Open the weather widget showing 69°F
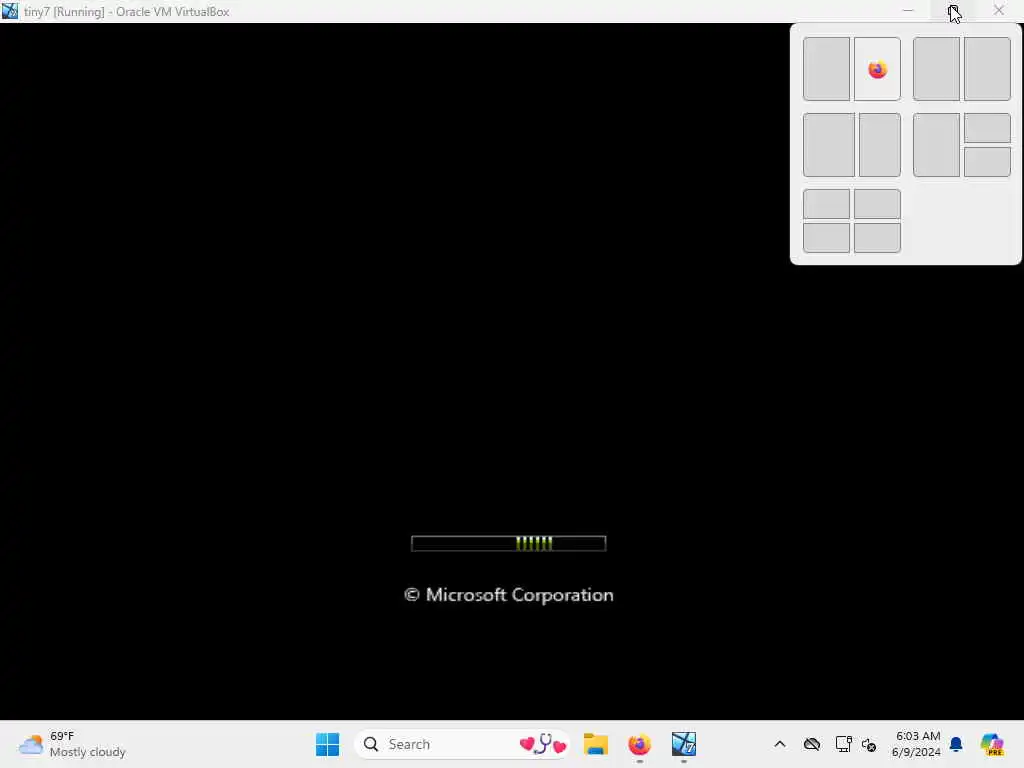Image resolution: width=1024 pixels, height=768 pixels. 72,744
